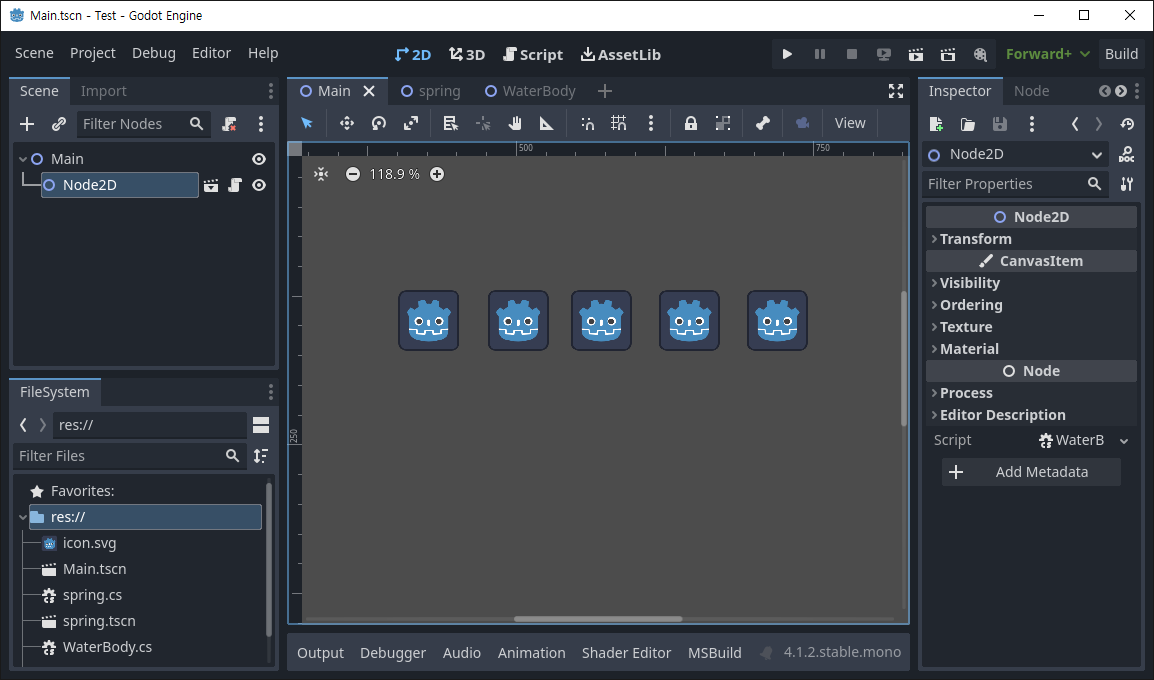Open the Forward+ renderer dropdown
The height and width of the screenshot is (680, 1154).
1047,54
